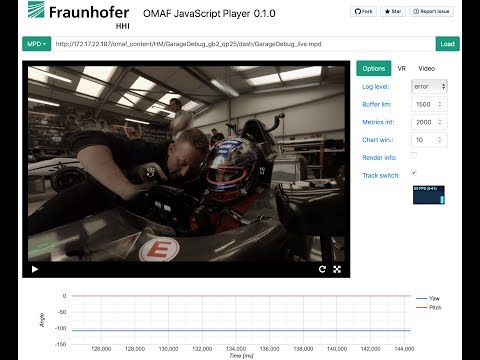
Task: Click the Chart win label
Action: click(378, 140)
